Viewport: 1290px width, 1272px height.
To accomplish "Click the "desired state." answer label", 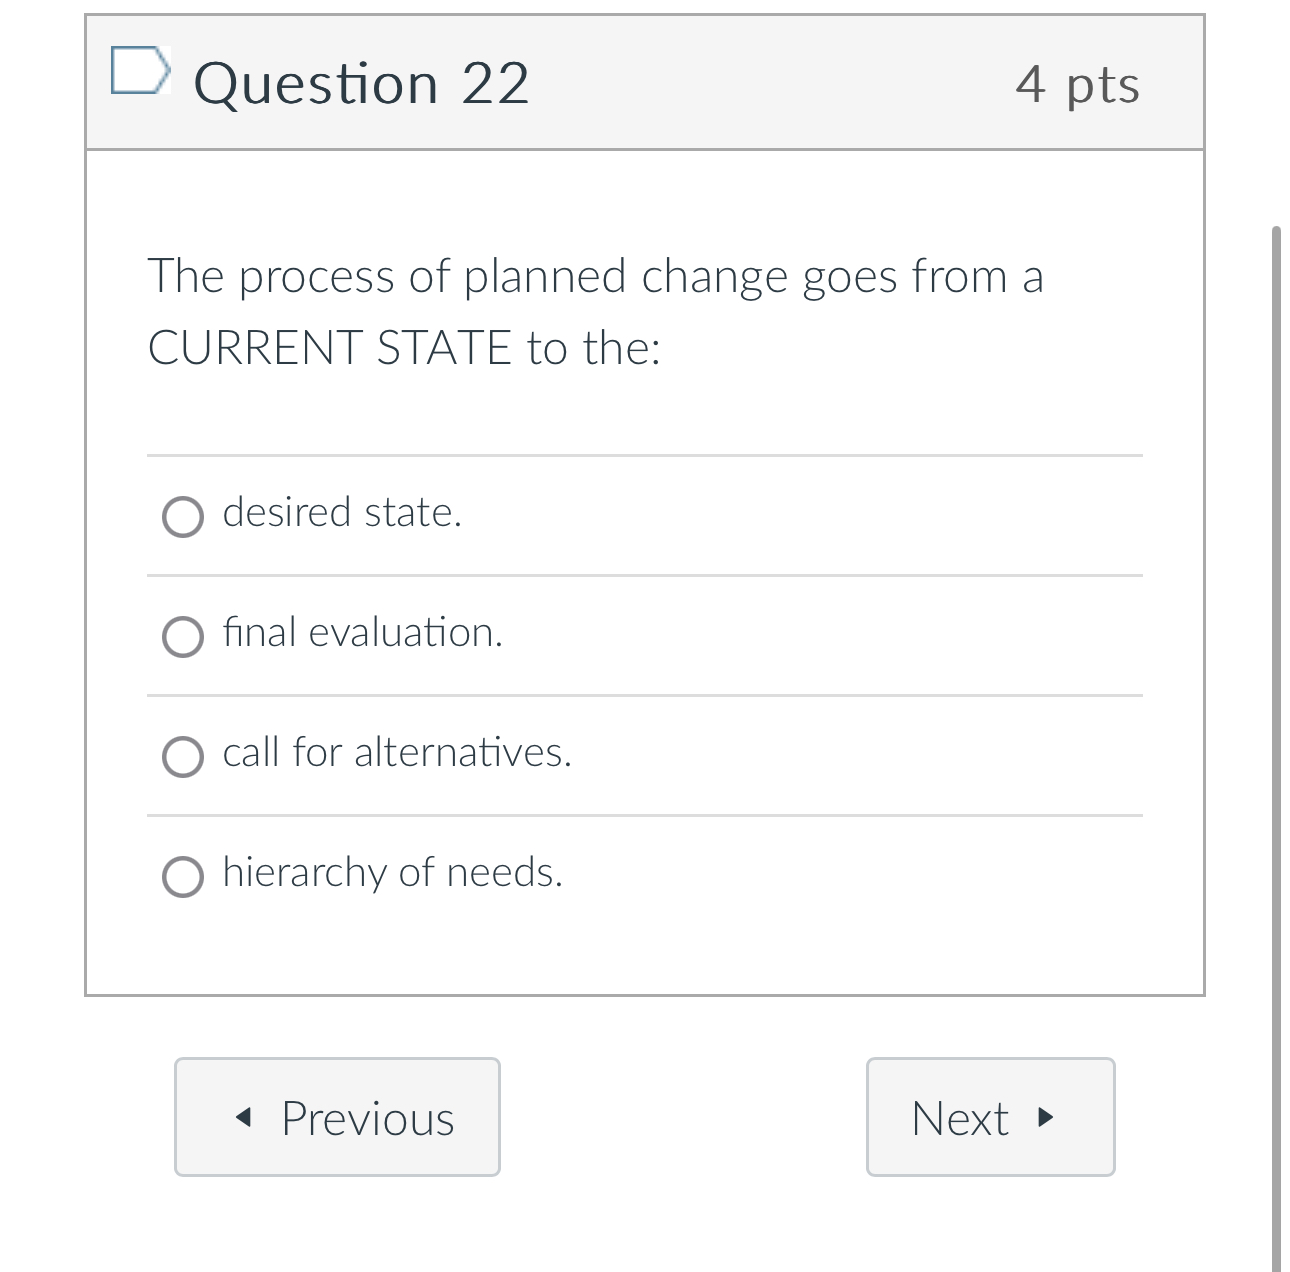I will 342,513.
